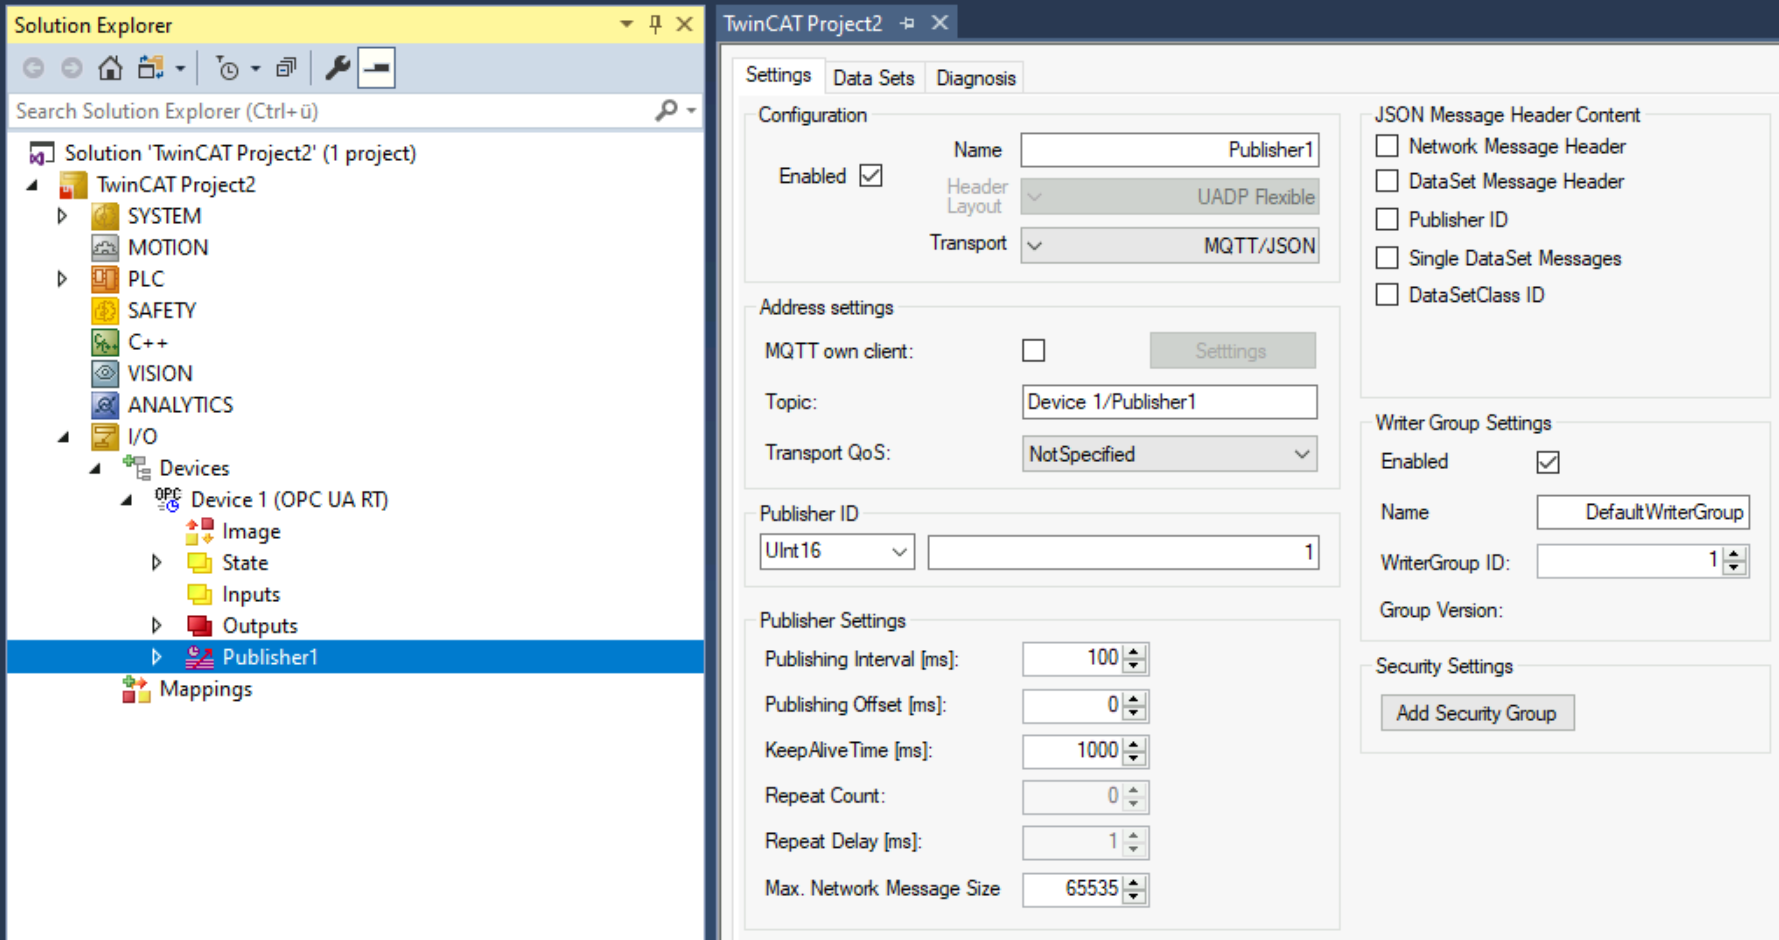Image resolution: width=1779 pixels, height=940 pixels.
Task: Click the Writer Group Name field
Action: point(1643,512)
